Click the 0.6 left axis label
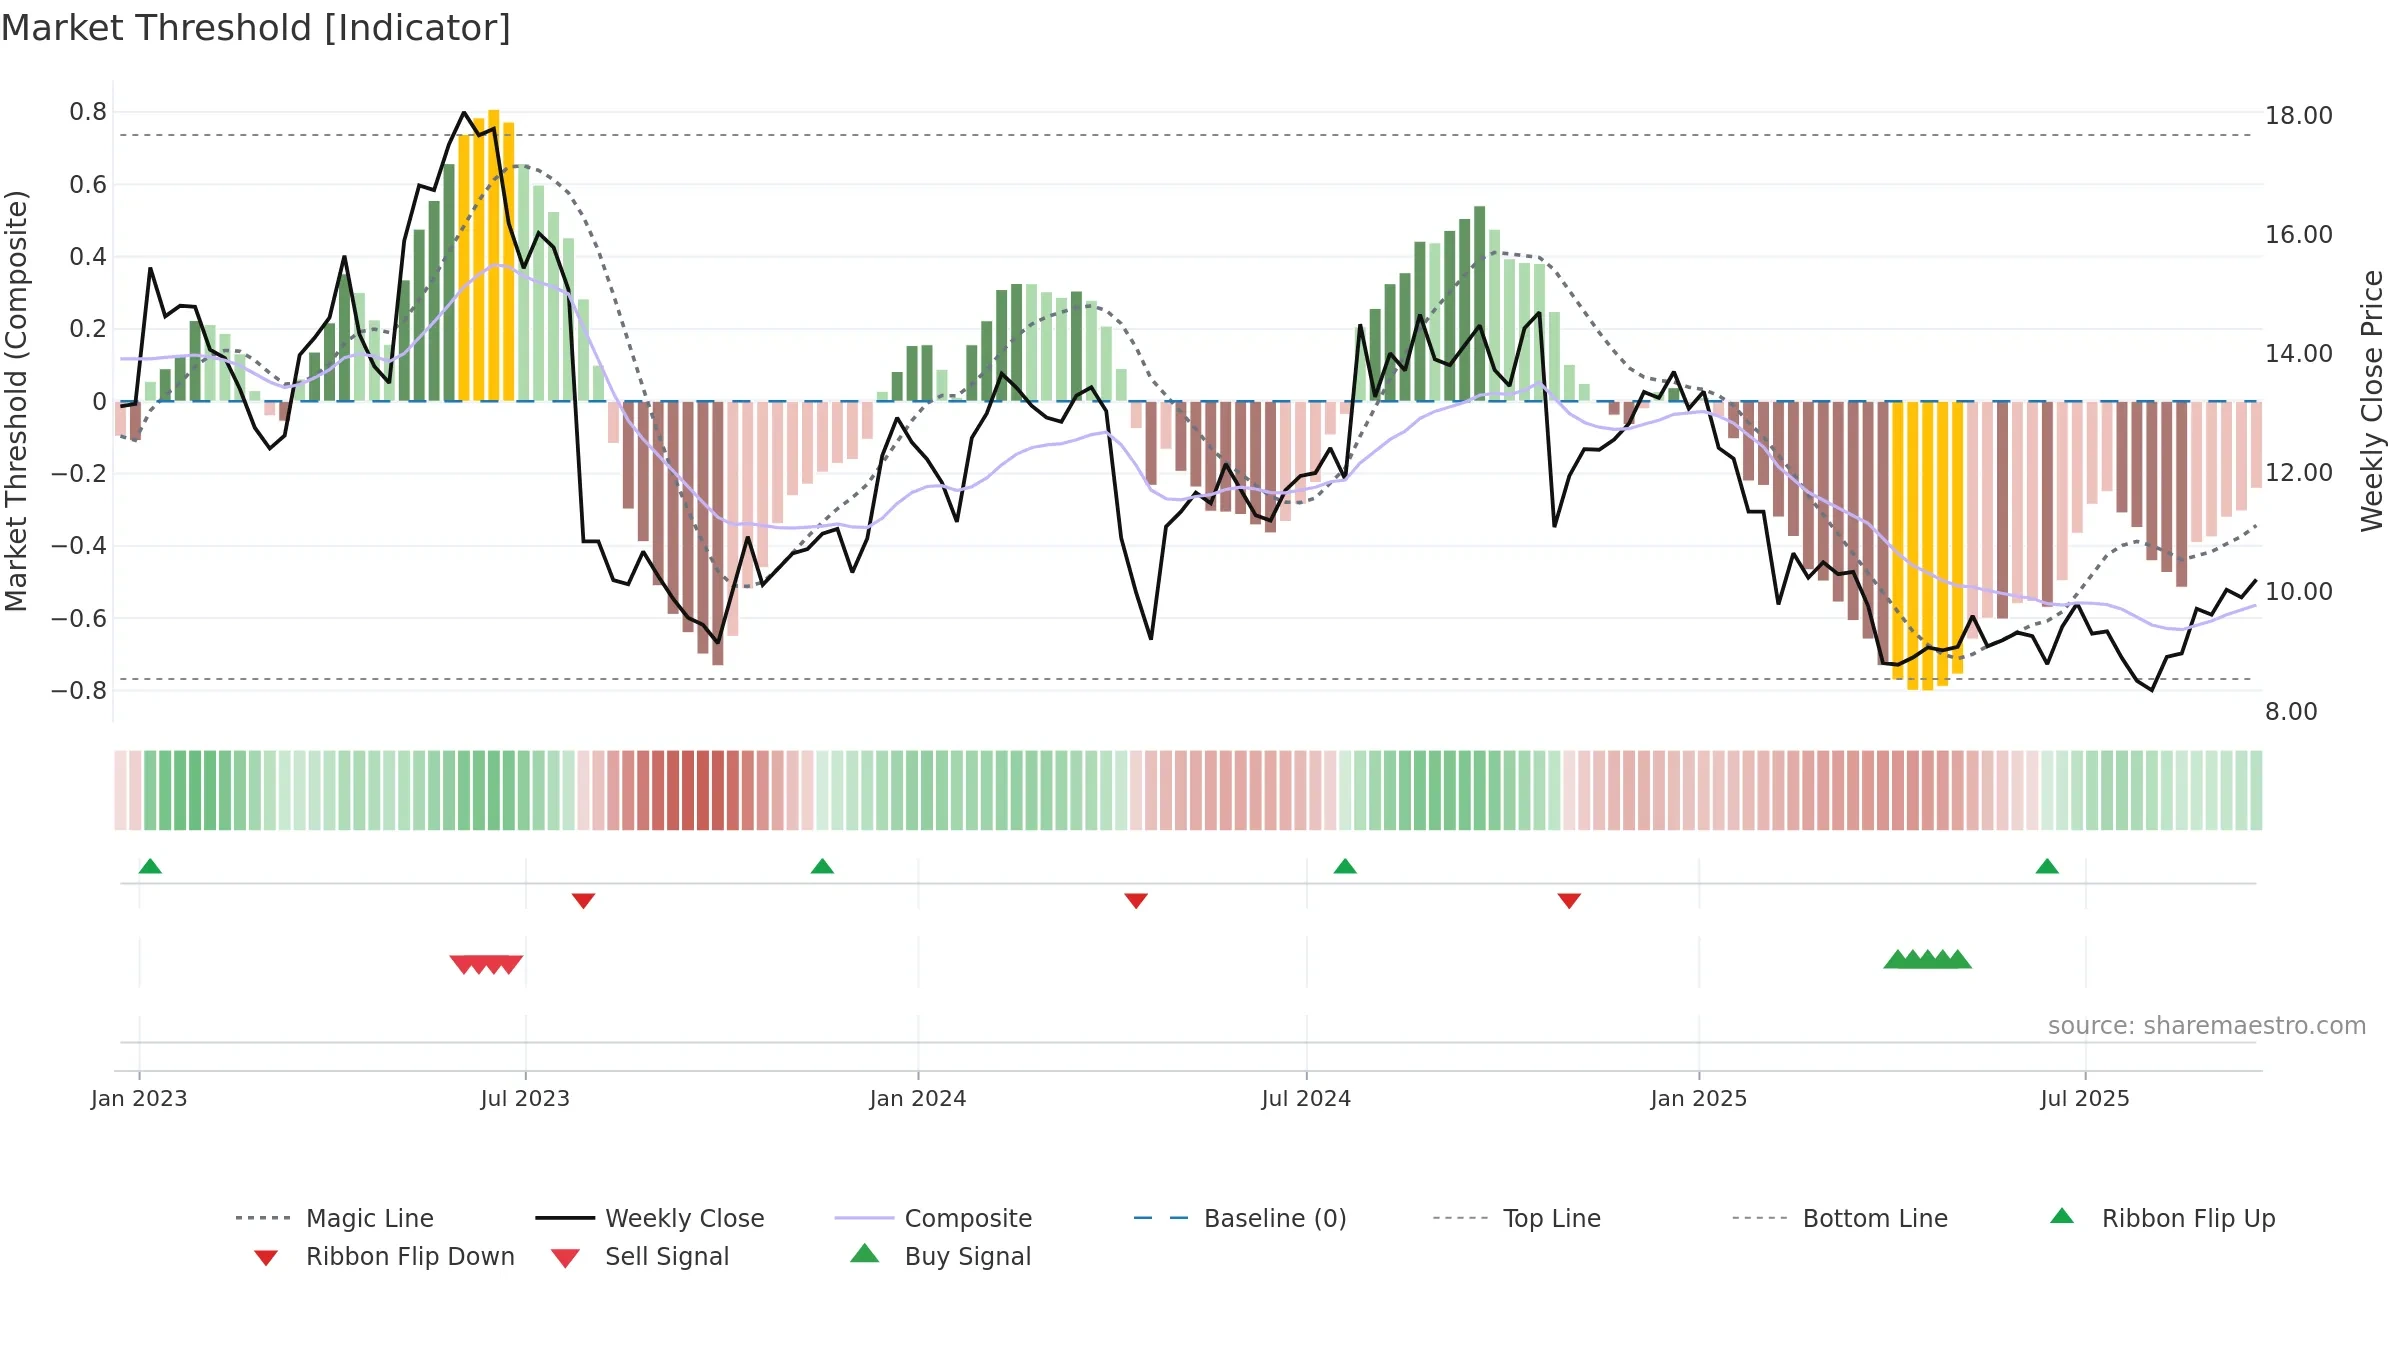Image resolution: width=2400 pixels, height=1350 pixels. [x=88, y=184]
